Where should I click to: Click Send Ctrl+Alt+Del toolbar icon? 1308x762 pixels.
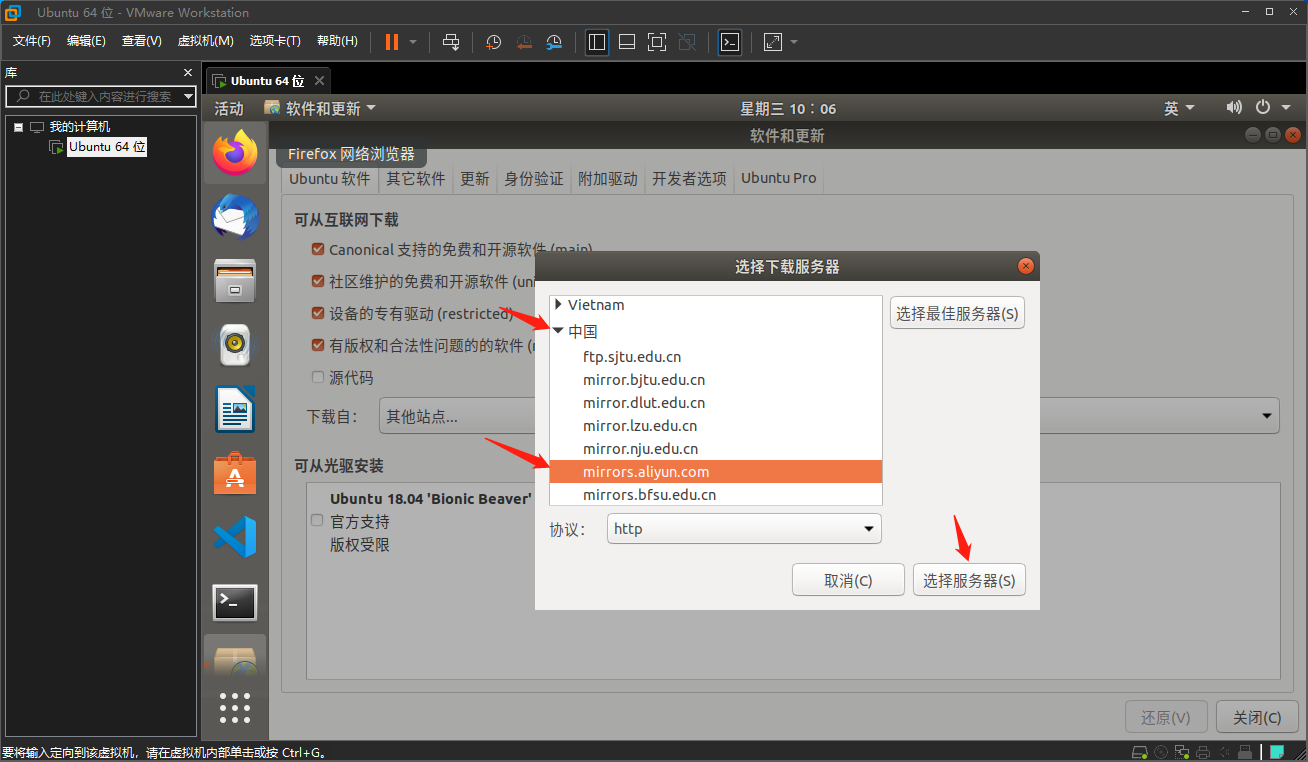click(x=451, y=42)
